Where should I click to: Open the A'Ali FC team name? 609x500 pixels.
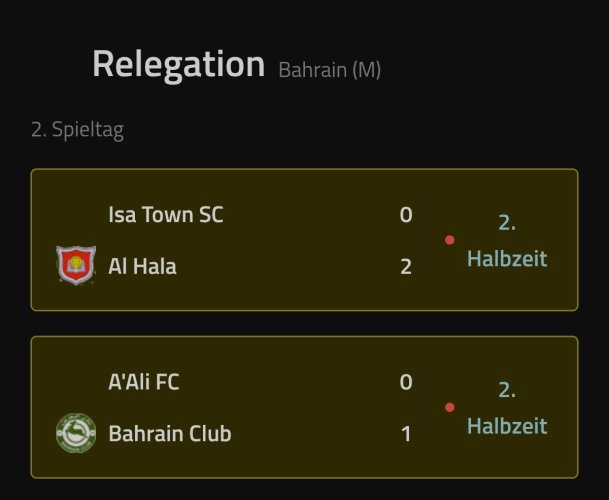click(x=144, y=382)
